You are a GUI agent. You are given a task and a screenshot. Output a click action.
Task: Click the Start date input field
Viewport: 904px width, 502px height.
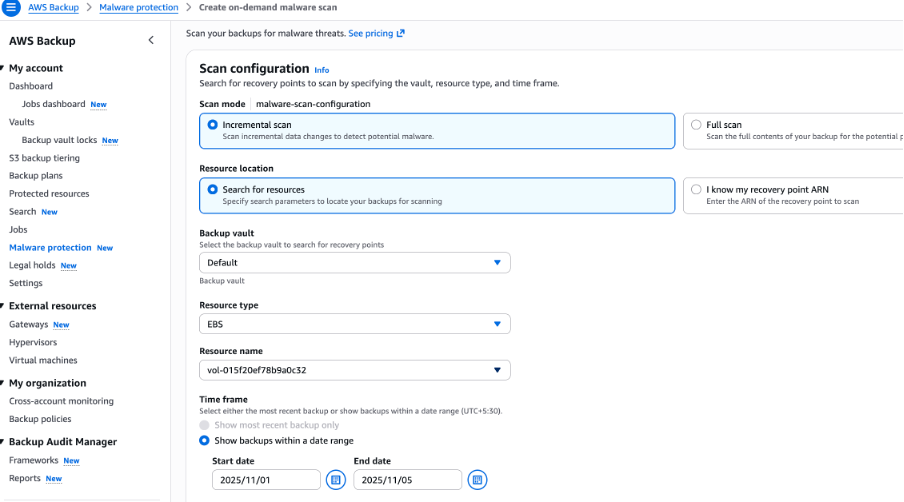[x=266, y=480]
